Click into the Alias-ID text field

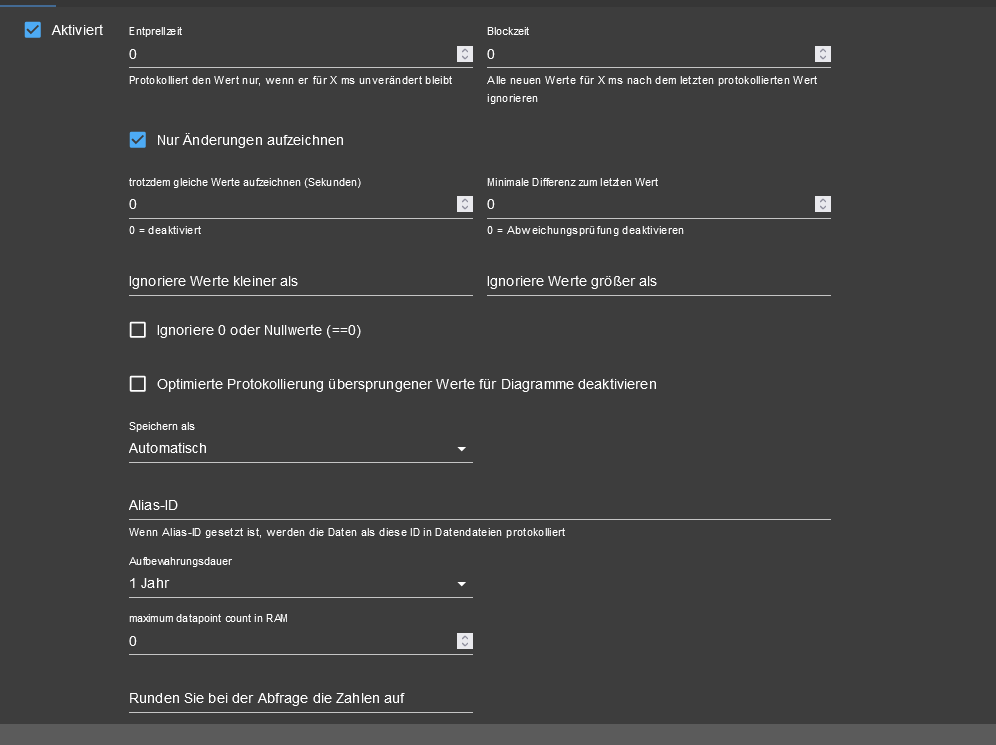tap(479, 506)
